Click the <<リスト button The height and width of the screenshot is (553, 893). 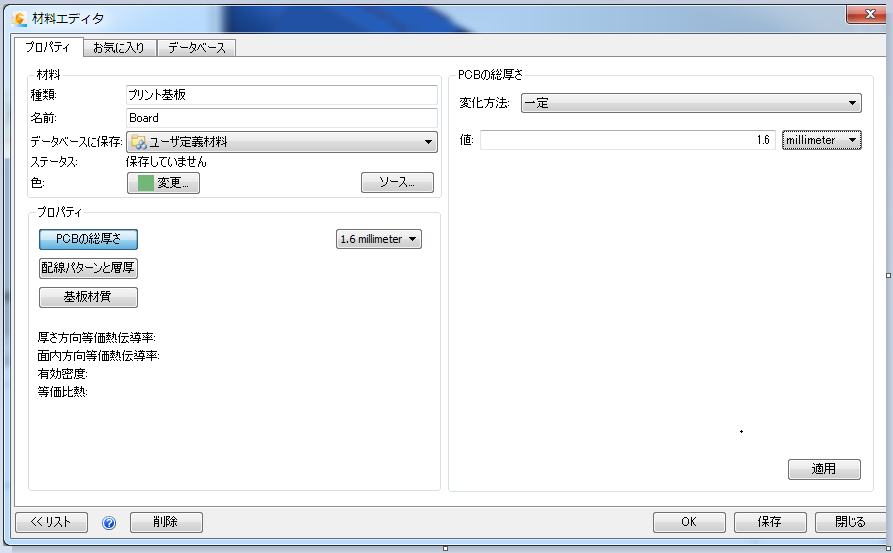[x=51, y=522]
